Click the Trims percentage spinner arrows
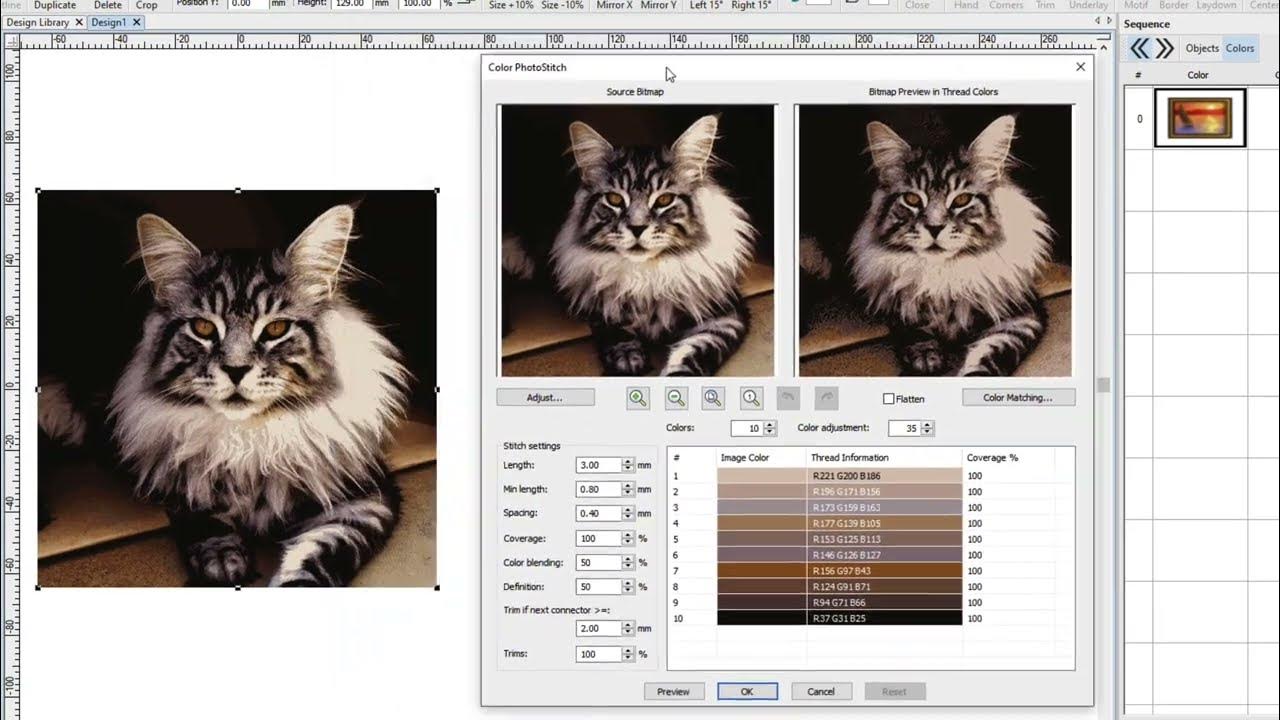The image size is (1280, 720). (x=628, y=654)
